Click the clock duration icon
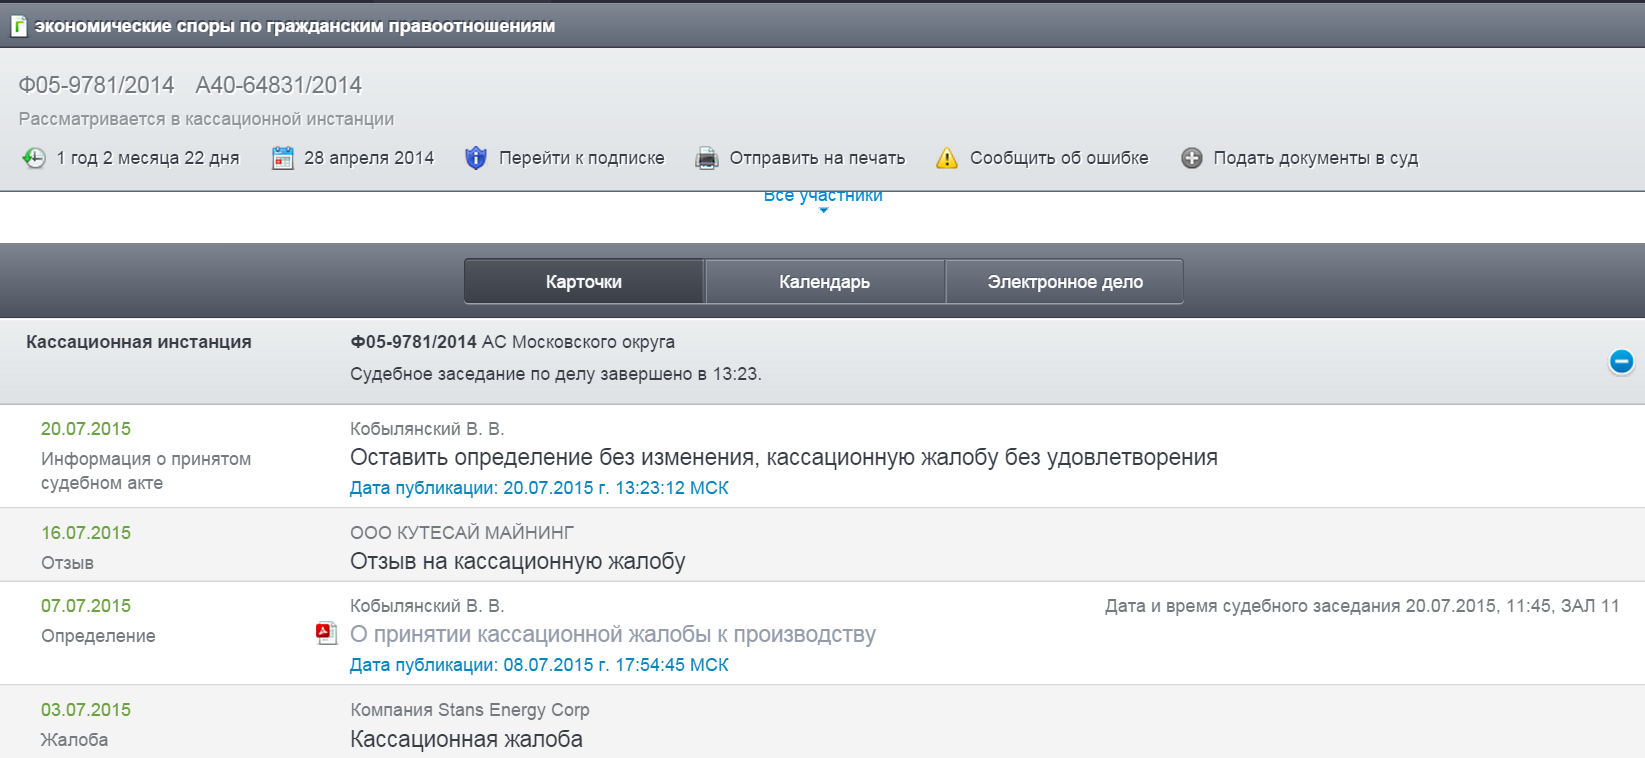The image size is (1645, 758). click(33, 158)
